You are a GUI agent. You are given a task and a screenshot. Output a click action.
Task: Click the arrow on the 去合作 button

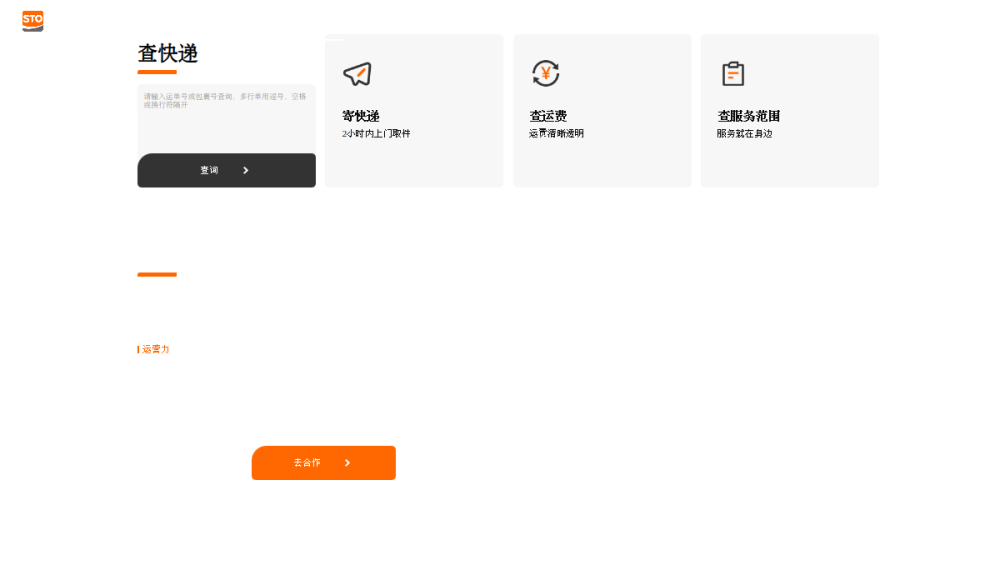(x=348, y=463)
